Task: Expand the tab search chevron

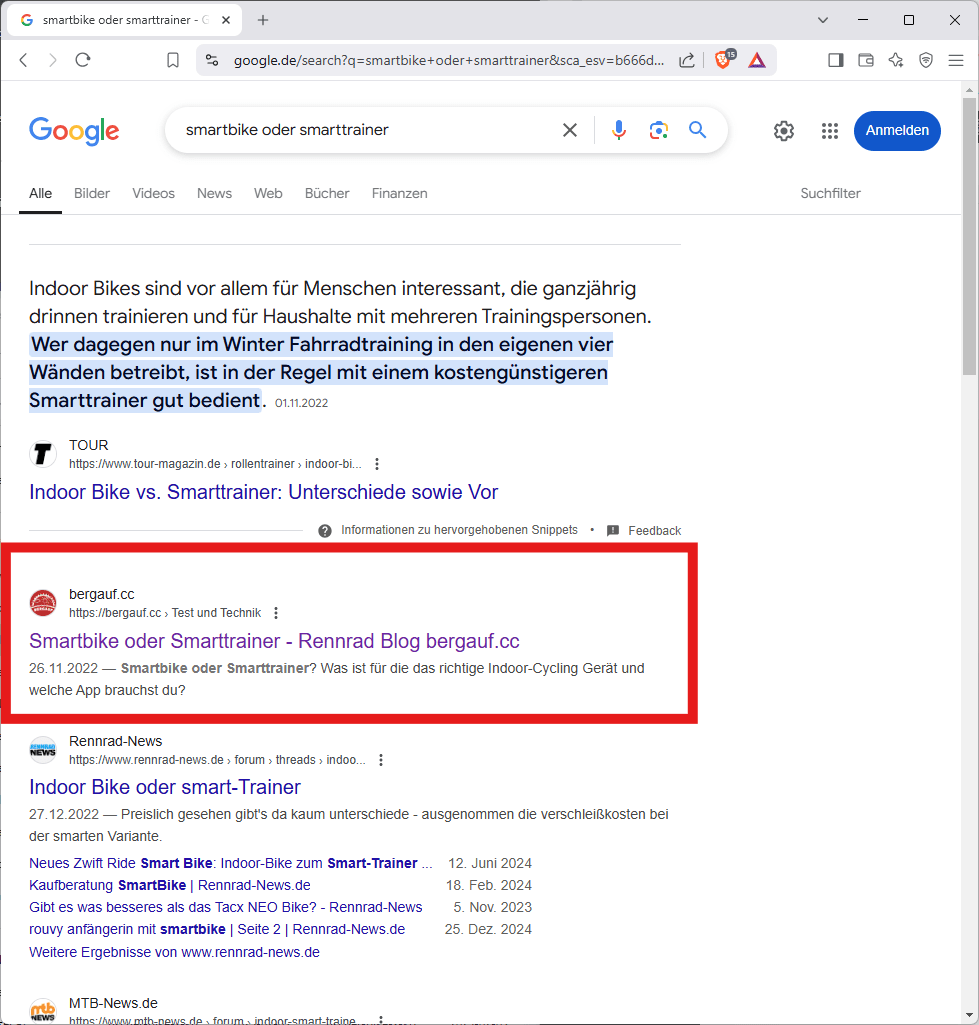Action: tap(823, 20)
